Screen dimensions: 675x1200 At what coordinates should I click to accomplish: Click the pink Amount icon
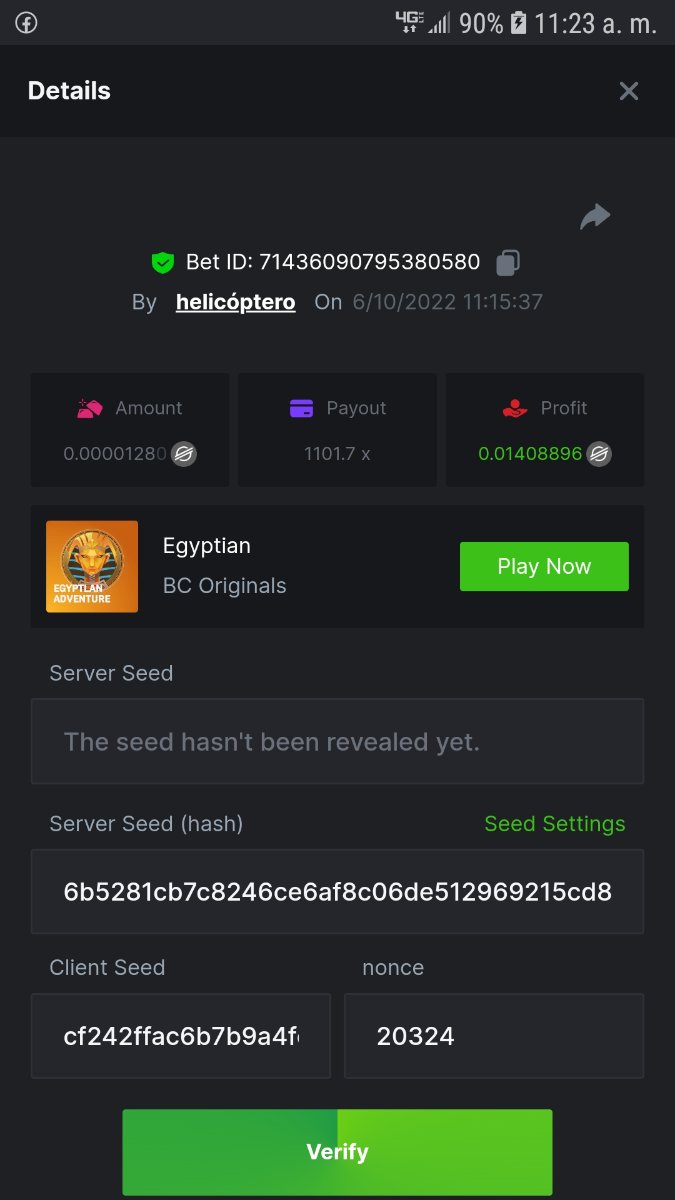pos(90,408)
